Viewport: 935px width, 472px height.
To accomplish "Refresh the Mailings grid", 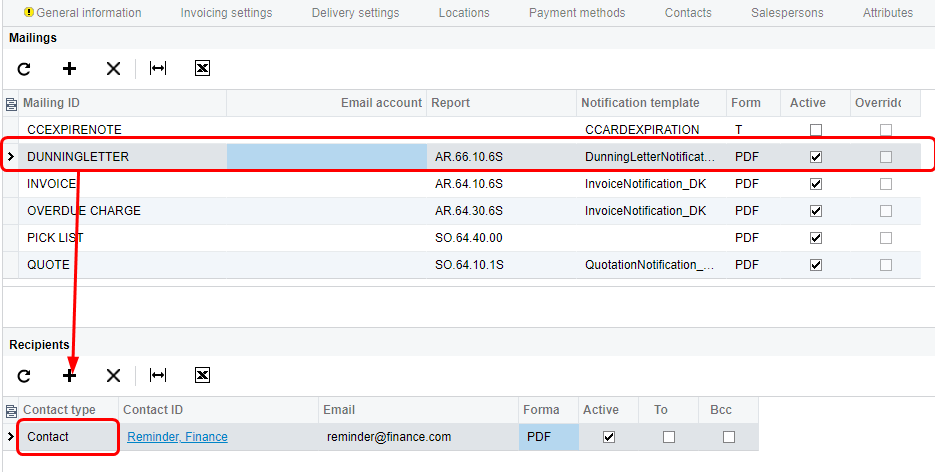I will pyautogui.click(x=24, y=69).
